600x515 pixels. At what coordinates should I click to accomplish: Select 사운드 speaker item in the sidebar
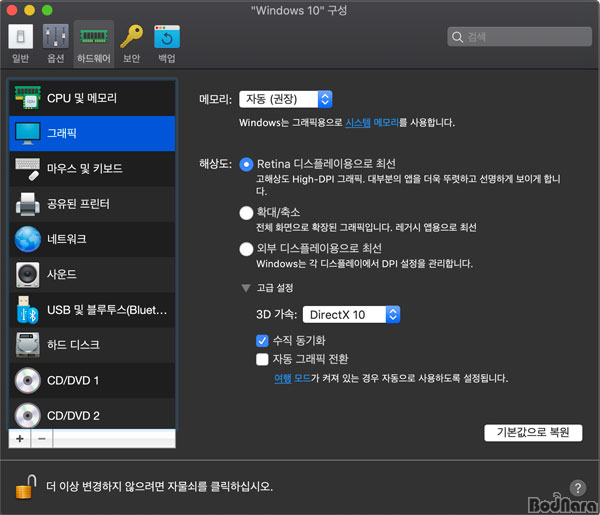click(92, 274)
